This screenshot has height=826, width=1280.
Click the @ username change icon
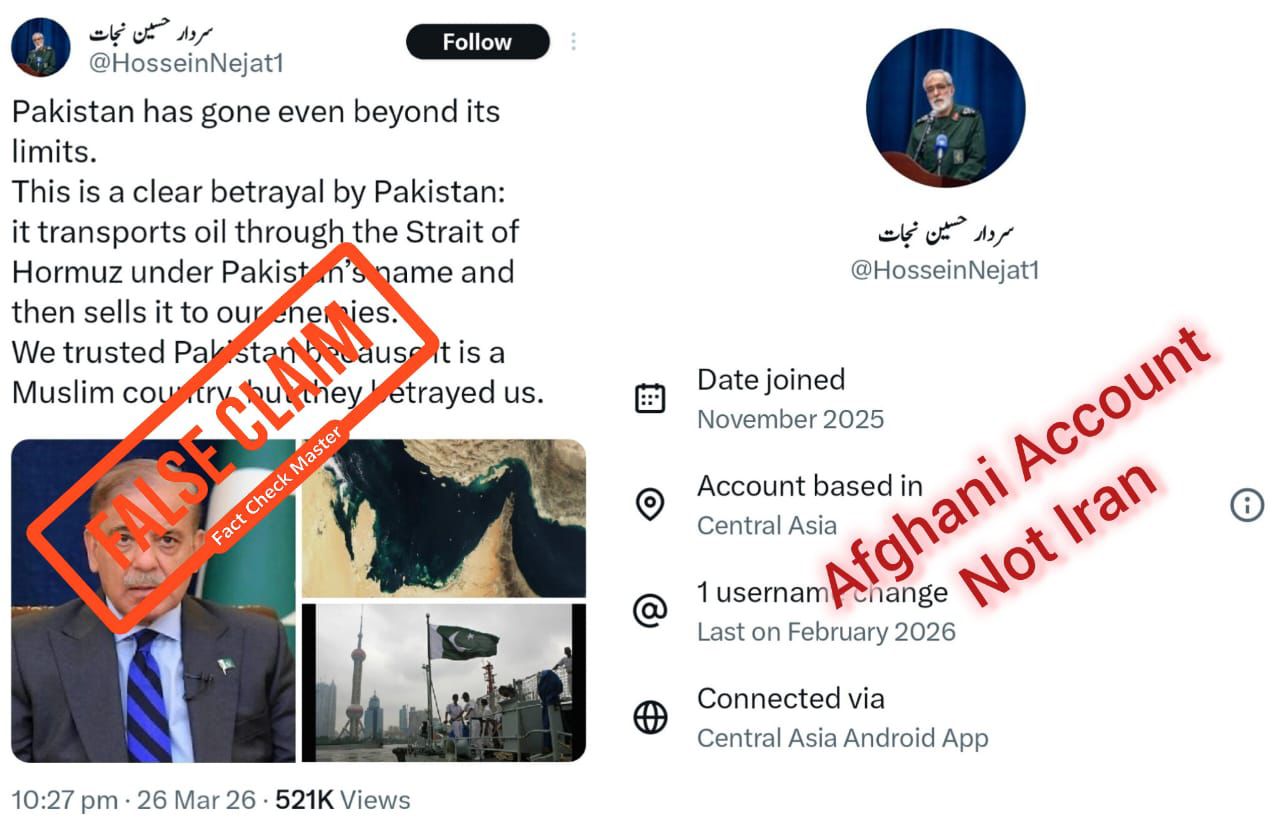point(650,611)
